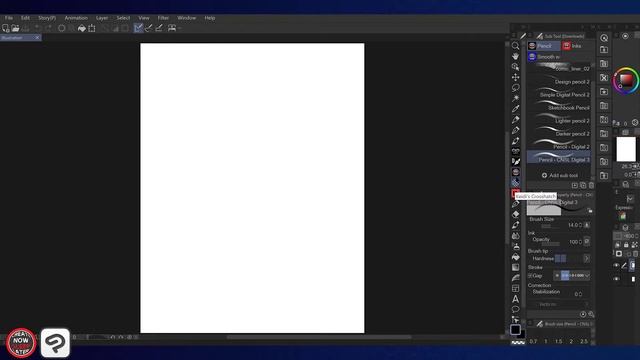Click the Navigator white canvas thumbnail
640x360 pixels.
point(626,149)
